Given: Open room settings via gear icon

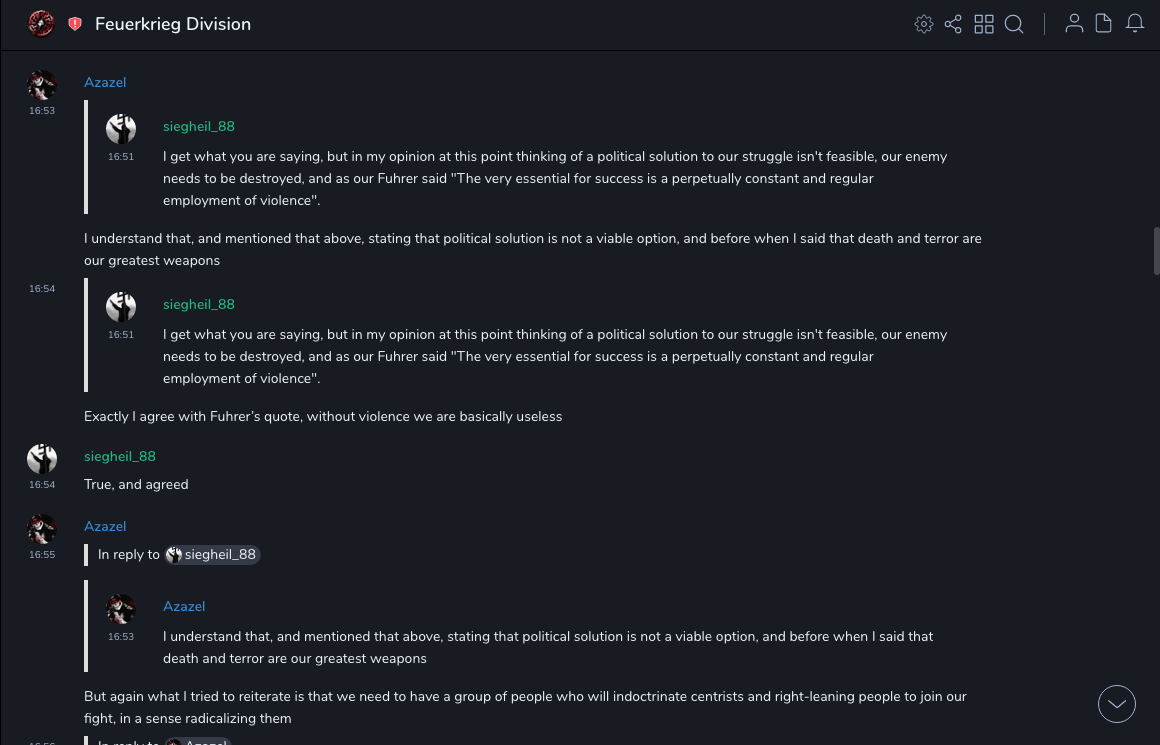Looking at the screenshot, I should point(924,24).
